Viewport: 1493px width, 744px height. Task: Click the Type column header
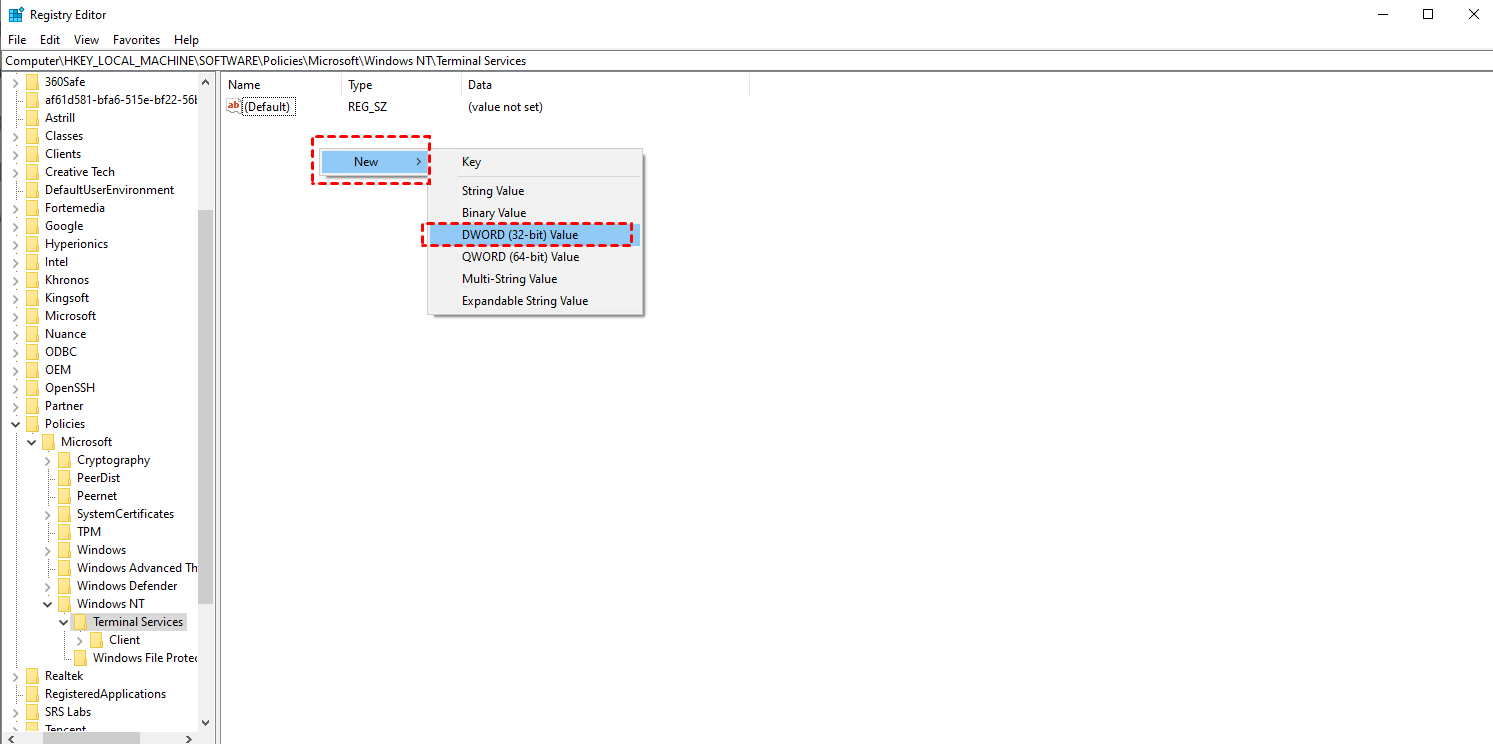[x=402, y=85]
